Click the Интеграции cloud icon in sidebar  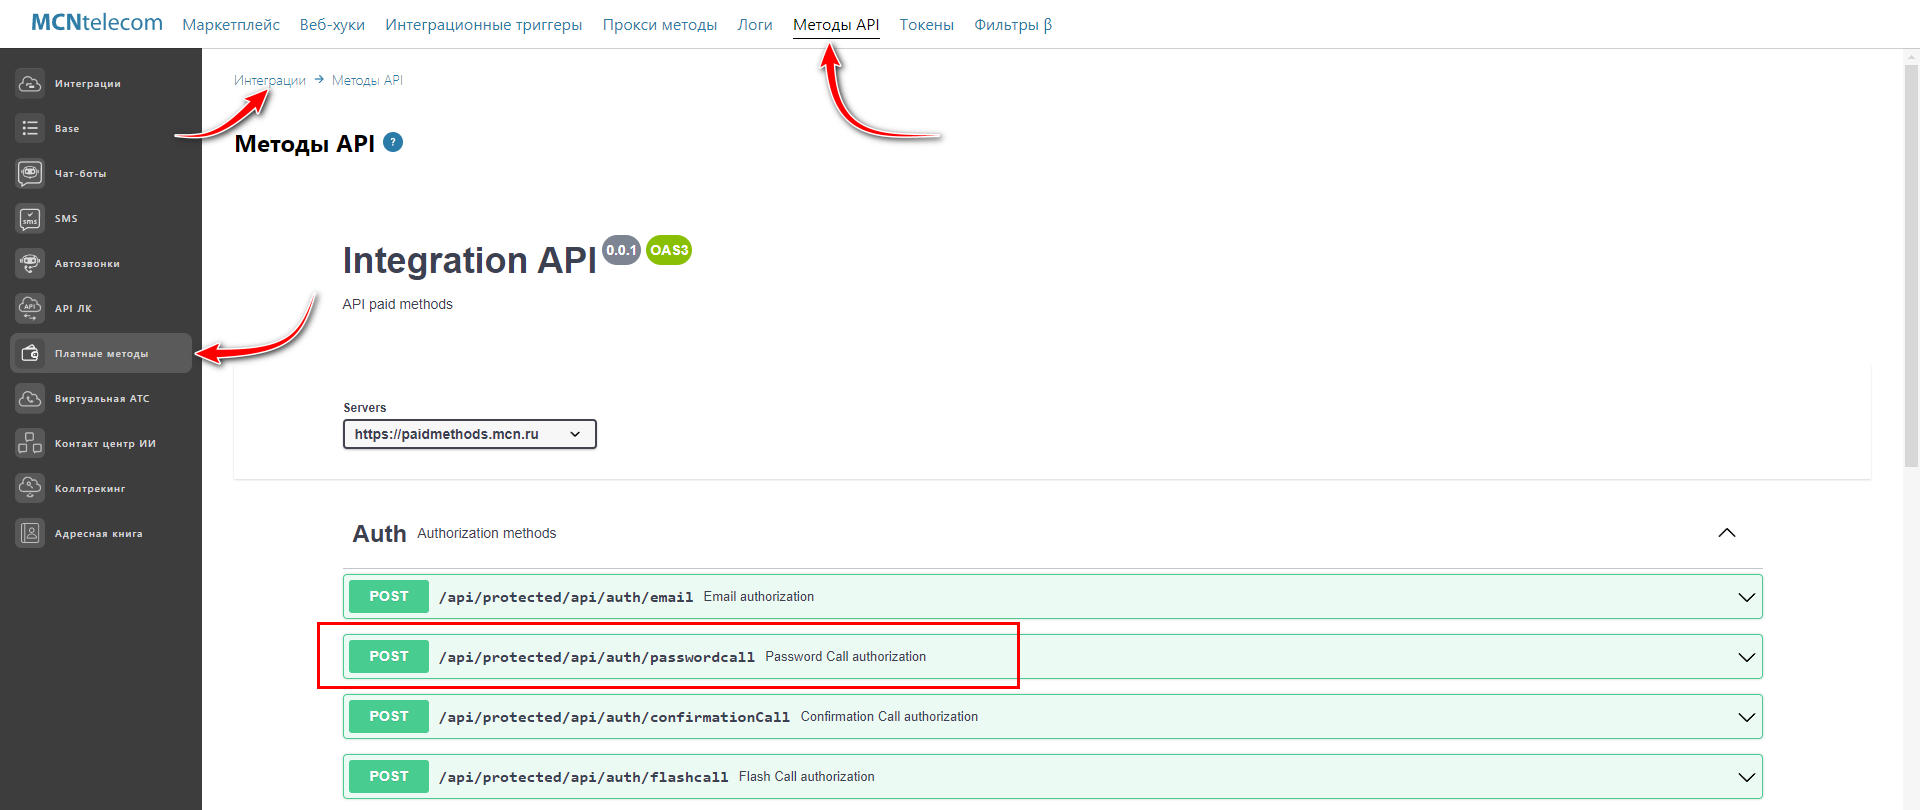[x=30, y=84]
